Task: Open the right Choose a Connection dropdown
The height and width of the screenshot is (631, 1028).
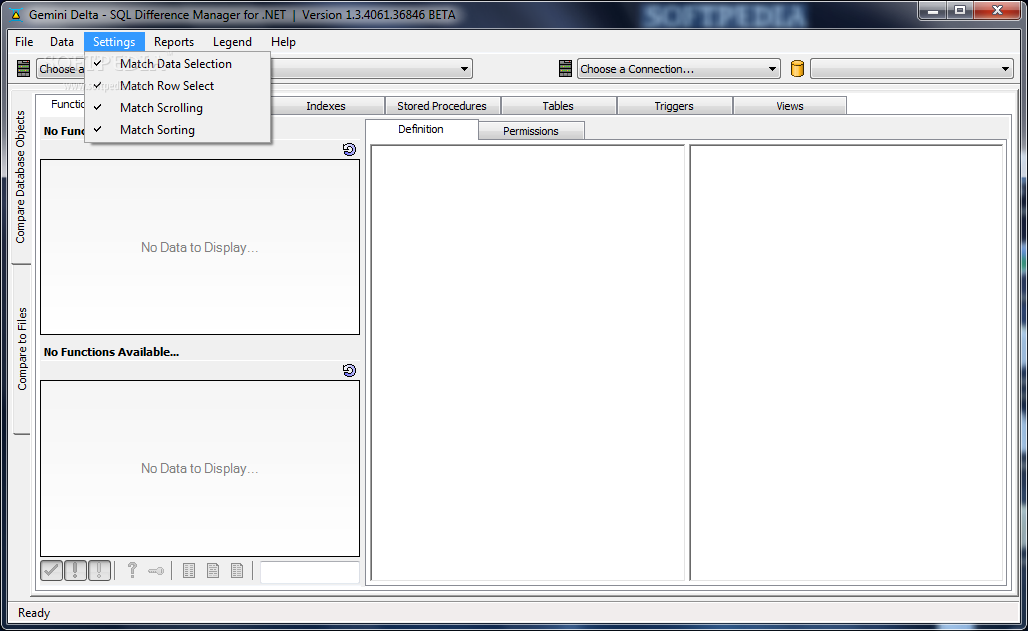Action: coord(679,69)
